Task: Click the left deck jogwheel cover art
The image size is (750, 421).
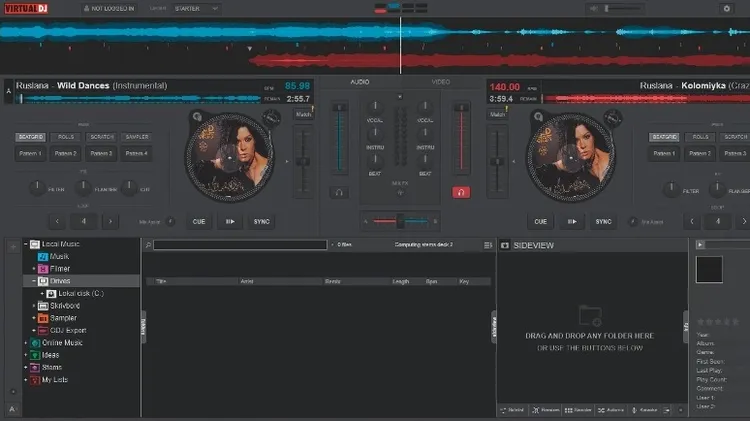Action: click(x=230, y=157)
